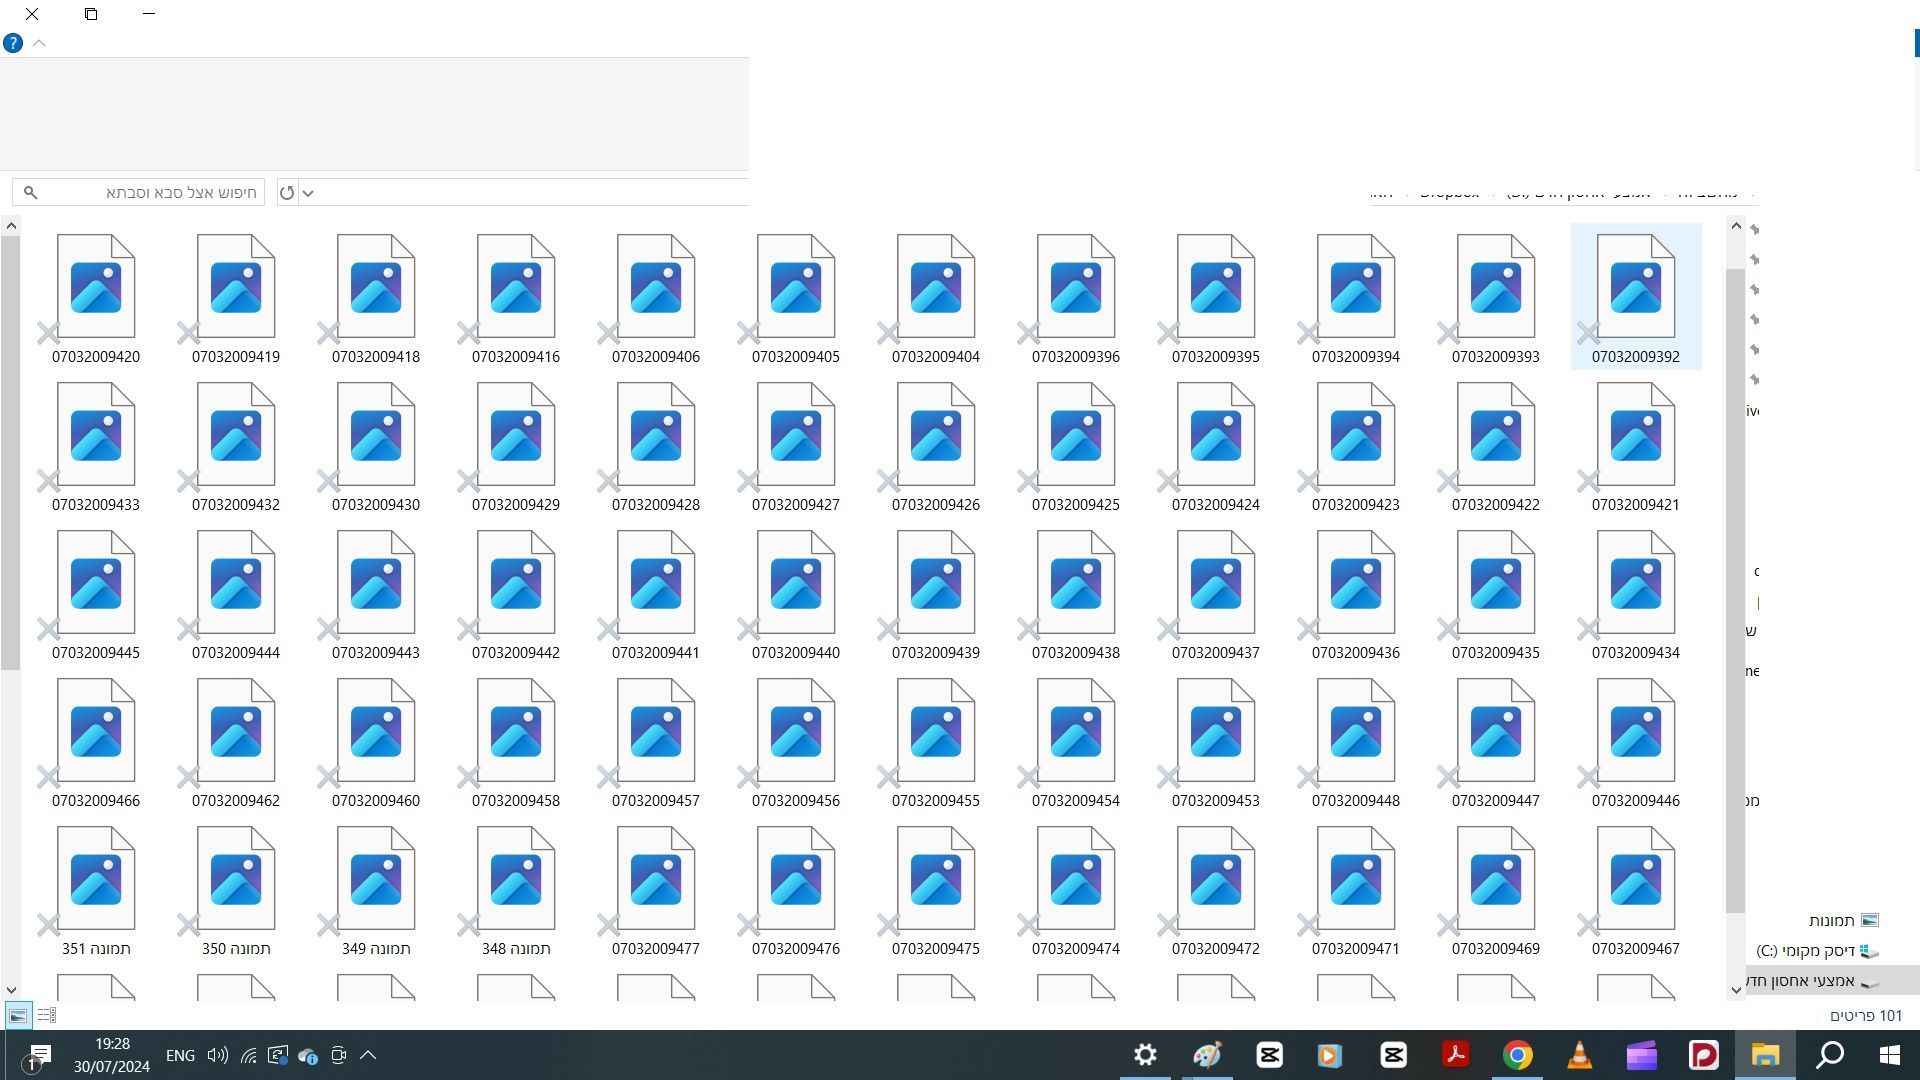Open 'תמונות' in the navigation pane

pyautogui.click(x=1843, y=920)
